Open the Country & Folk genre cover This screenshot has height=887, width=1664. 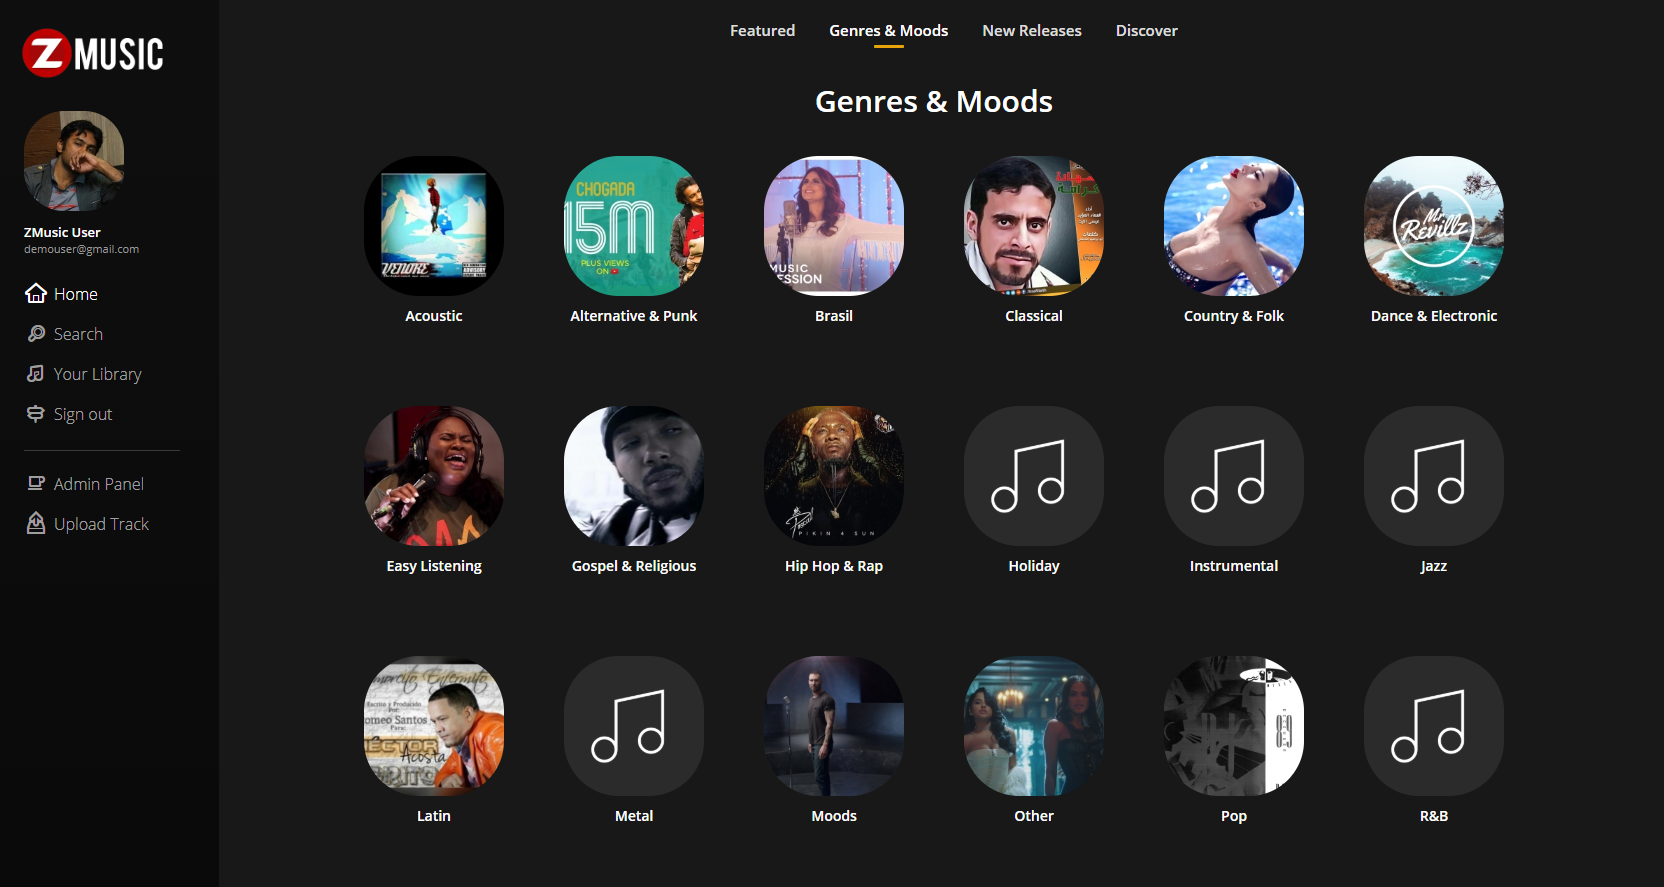click(1234, 226)
